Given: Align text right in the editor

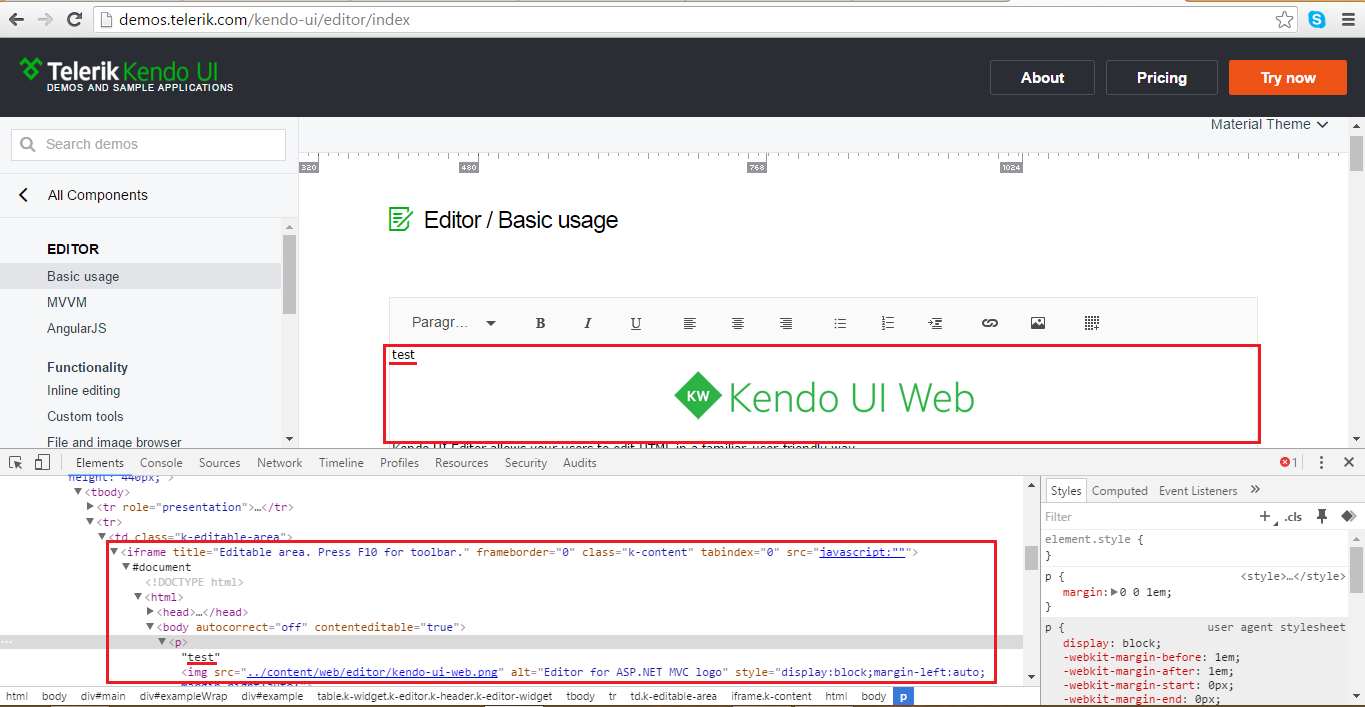Looking at the screenshot, I should [786, 323].
